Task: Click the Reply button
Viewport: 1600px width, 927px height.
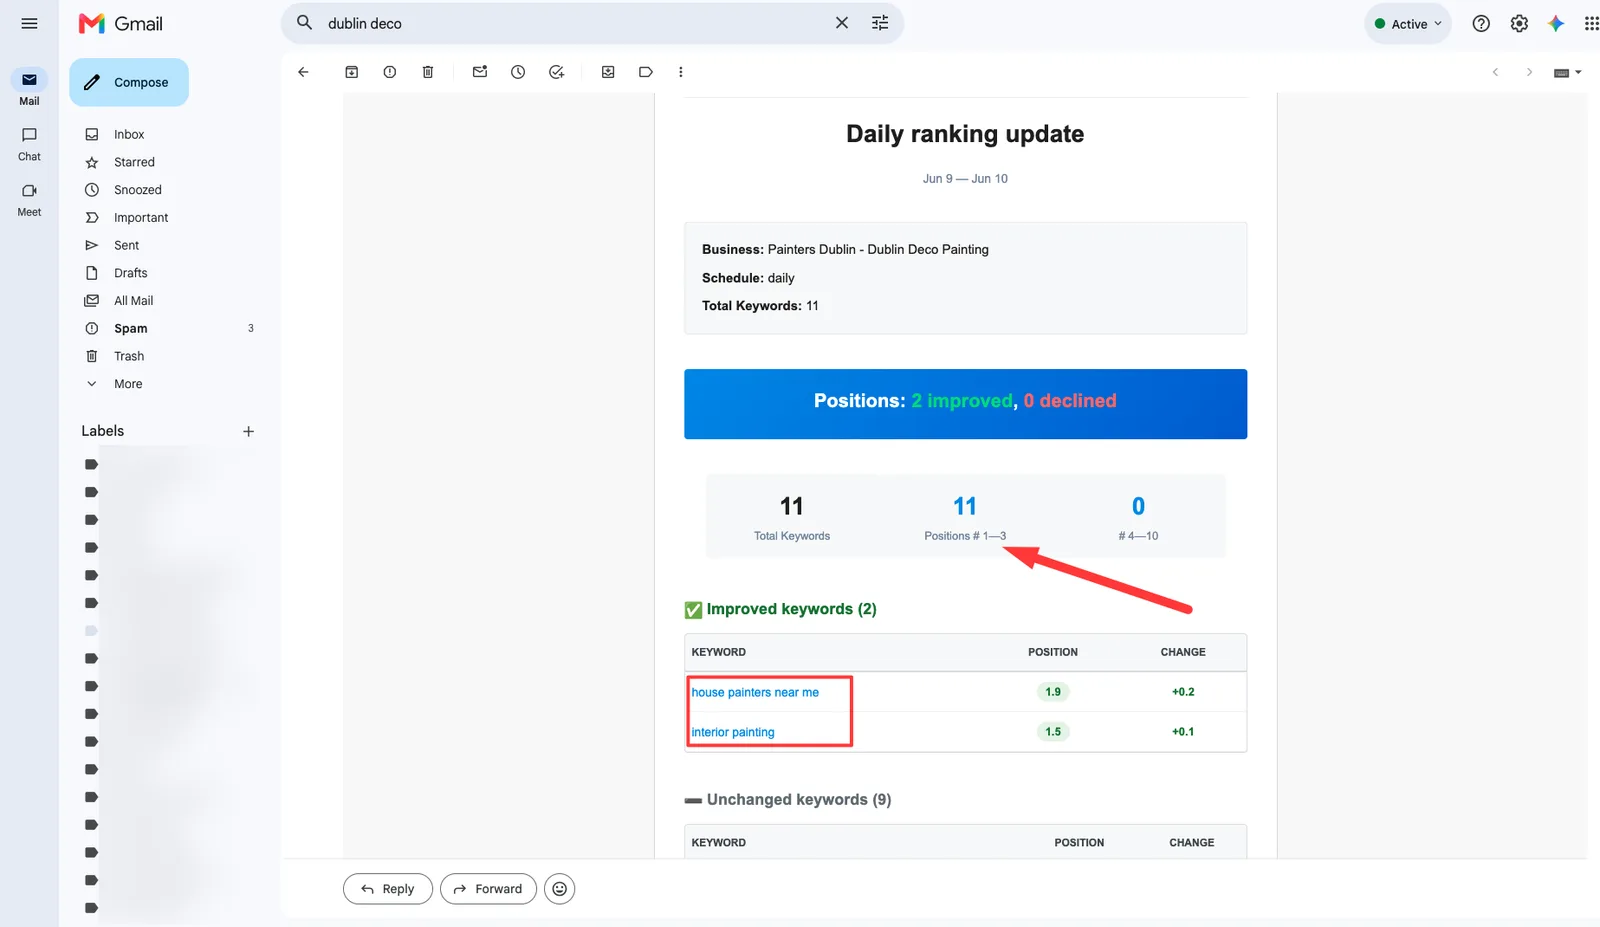Action: [x=388, y=889]
